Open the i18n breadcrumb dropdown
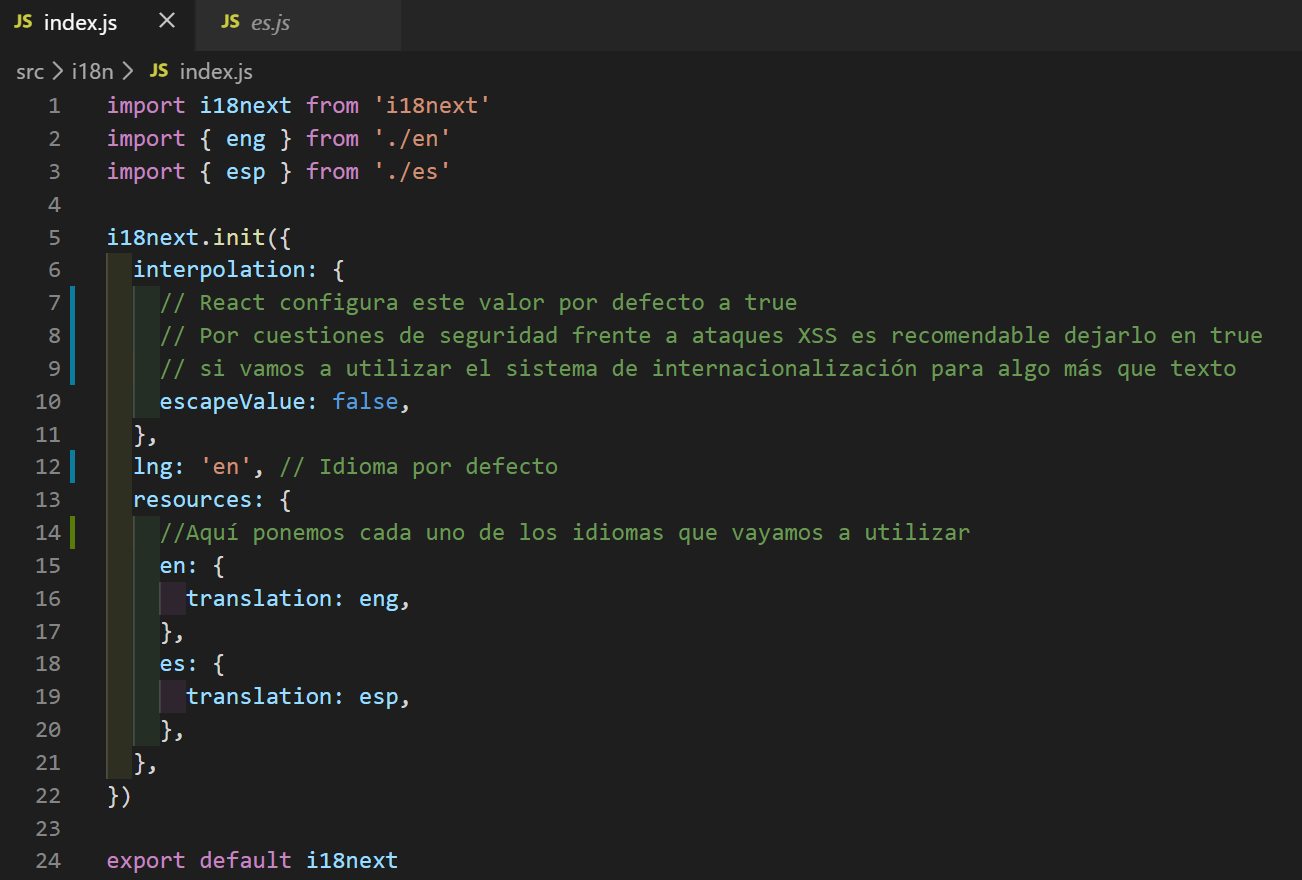 [x=91, y=71]
